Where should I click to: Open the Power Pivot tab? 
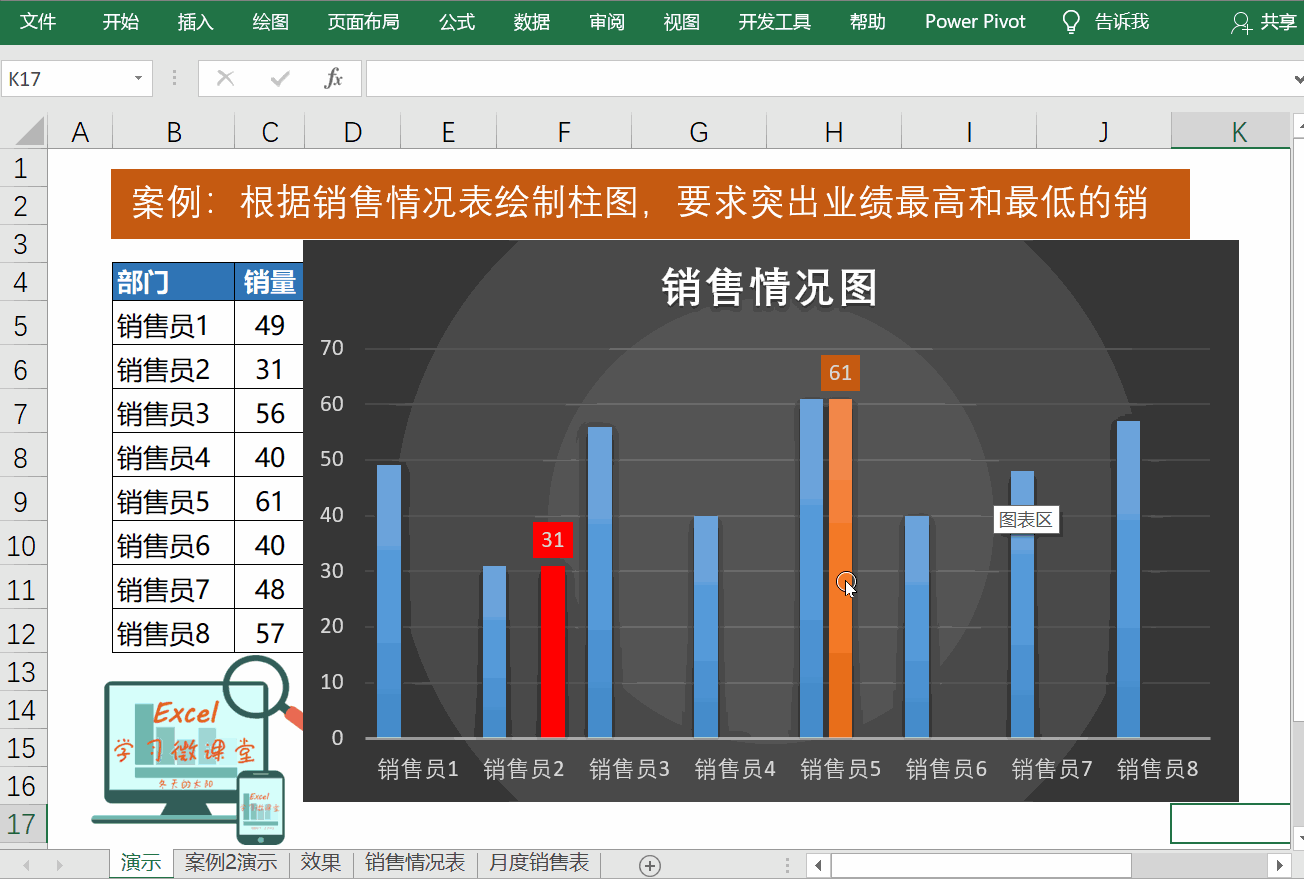(975, 22)
